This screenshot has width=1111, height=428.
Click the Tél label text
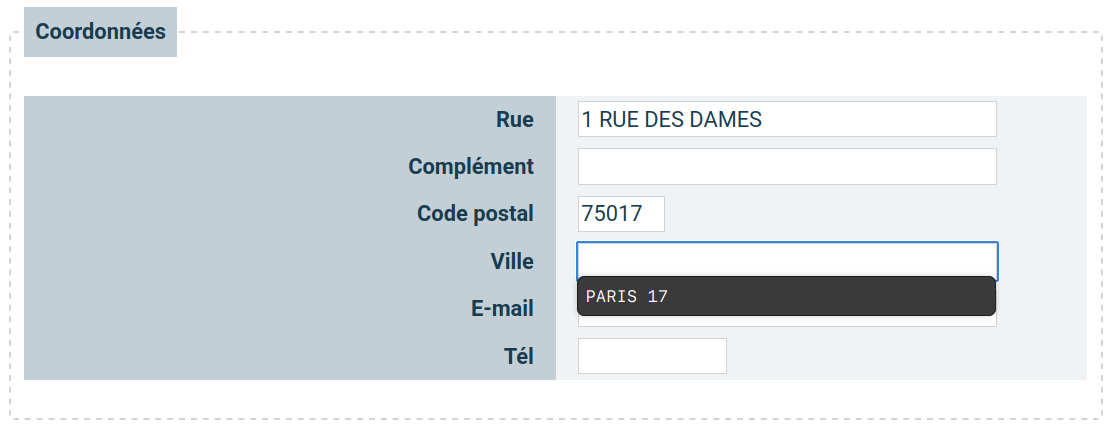(x=518, y=356)
